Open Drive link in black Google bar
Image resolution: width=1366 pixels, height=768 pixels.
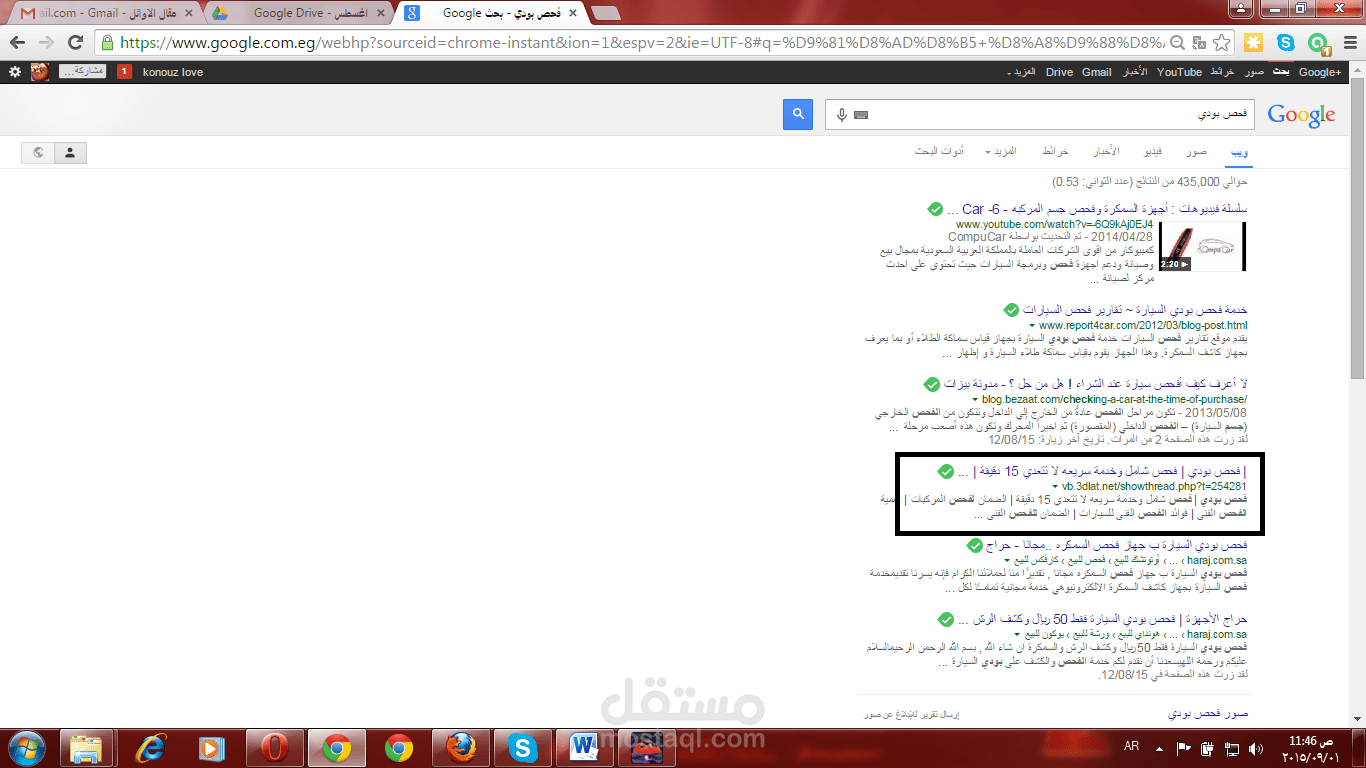pos(1059,72)
